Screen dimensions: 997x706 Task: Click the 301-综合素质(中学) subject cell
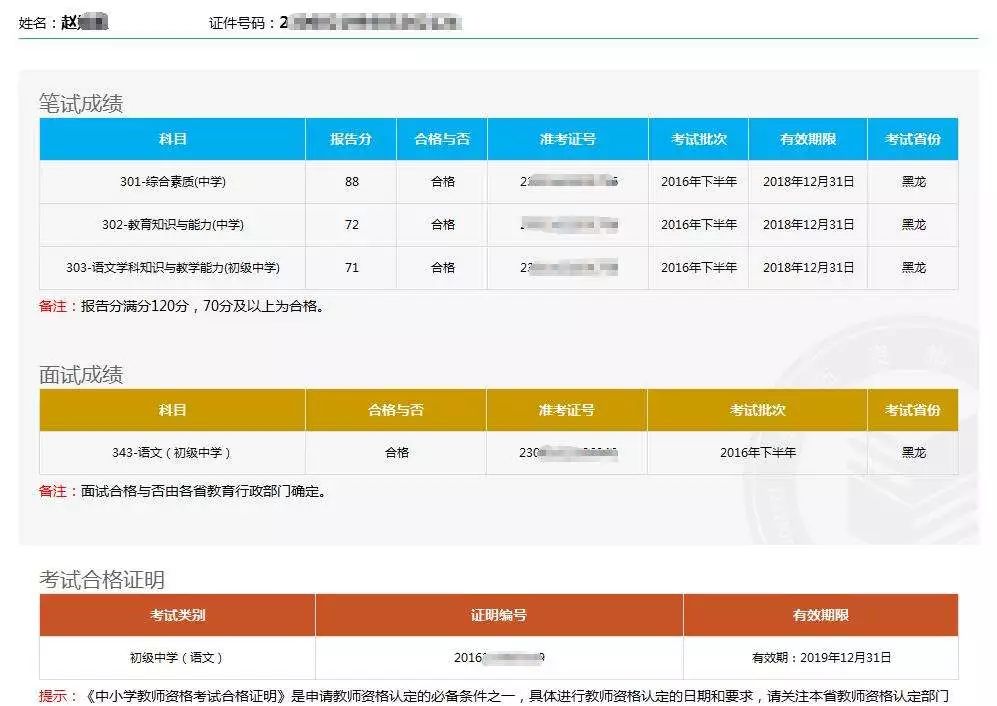[x=172, y=182]
